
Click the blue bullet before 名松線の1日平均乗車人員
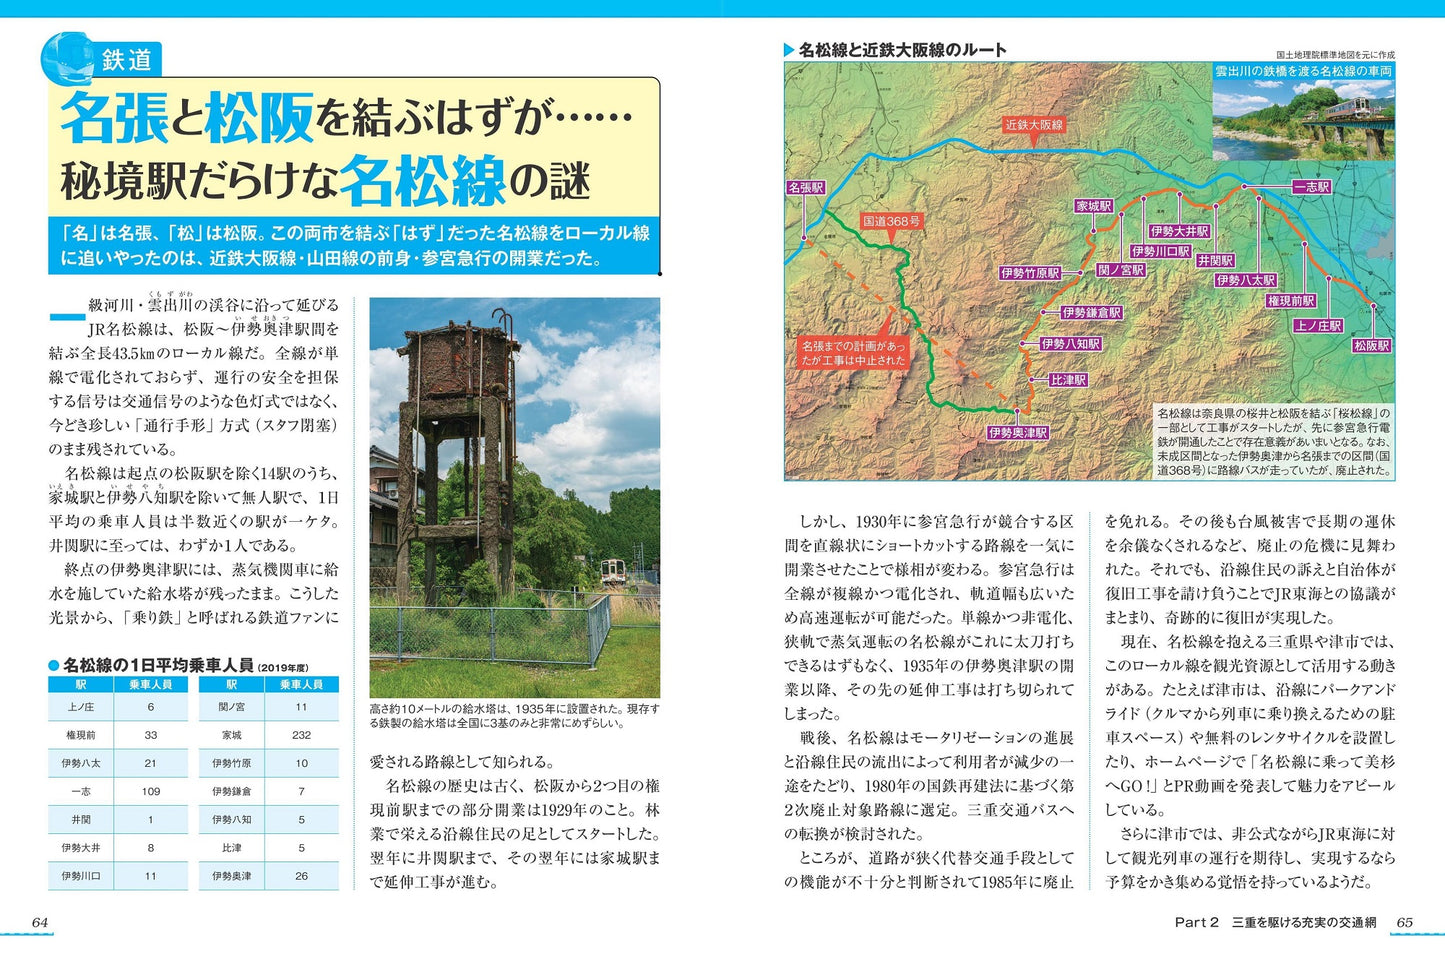pyautogui.click(x=54, y=665)
